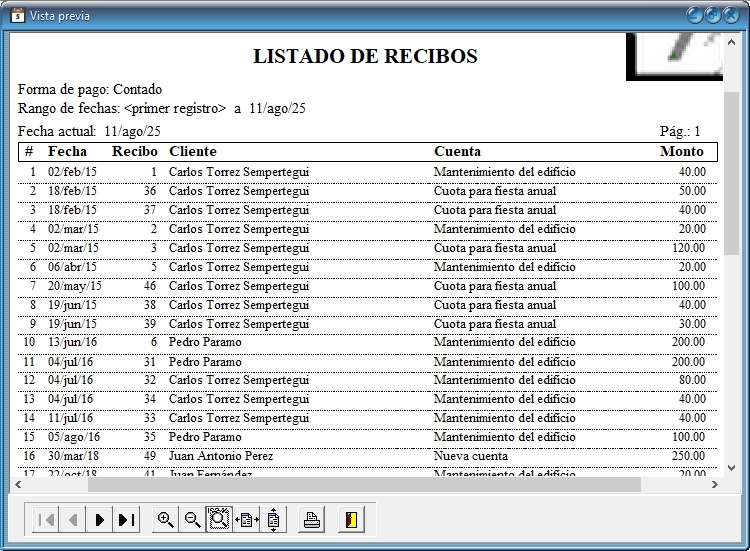Click Juan Antonio Perez client name
Viewport: 750px width, 551px height.
tap(221, 456)
